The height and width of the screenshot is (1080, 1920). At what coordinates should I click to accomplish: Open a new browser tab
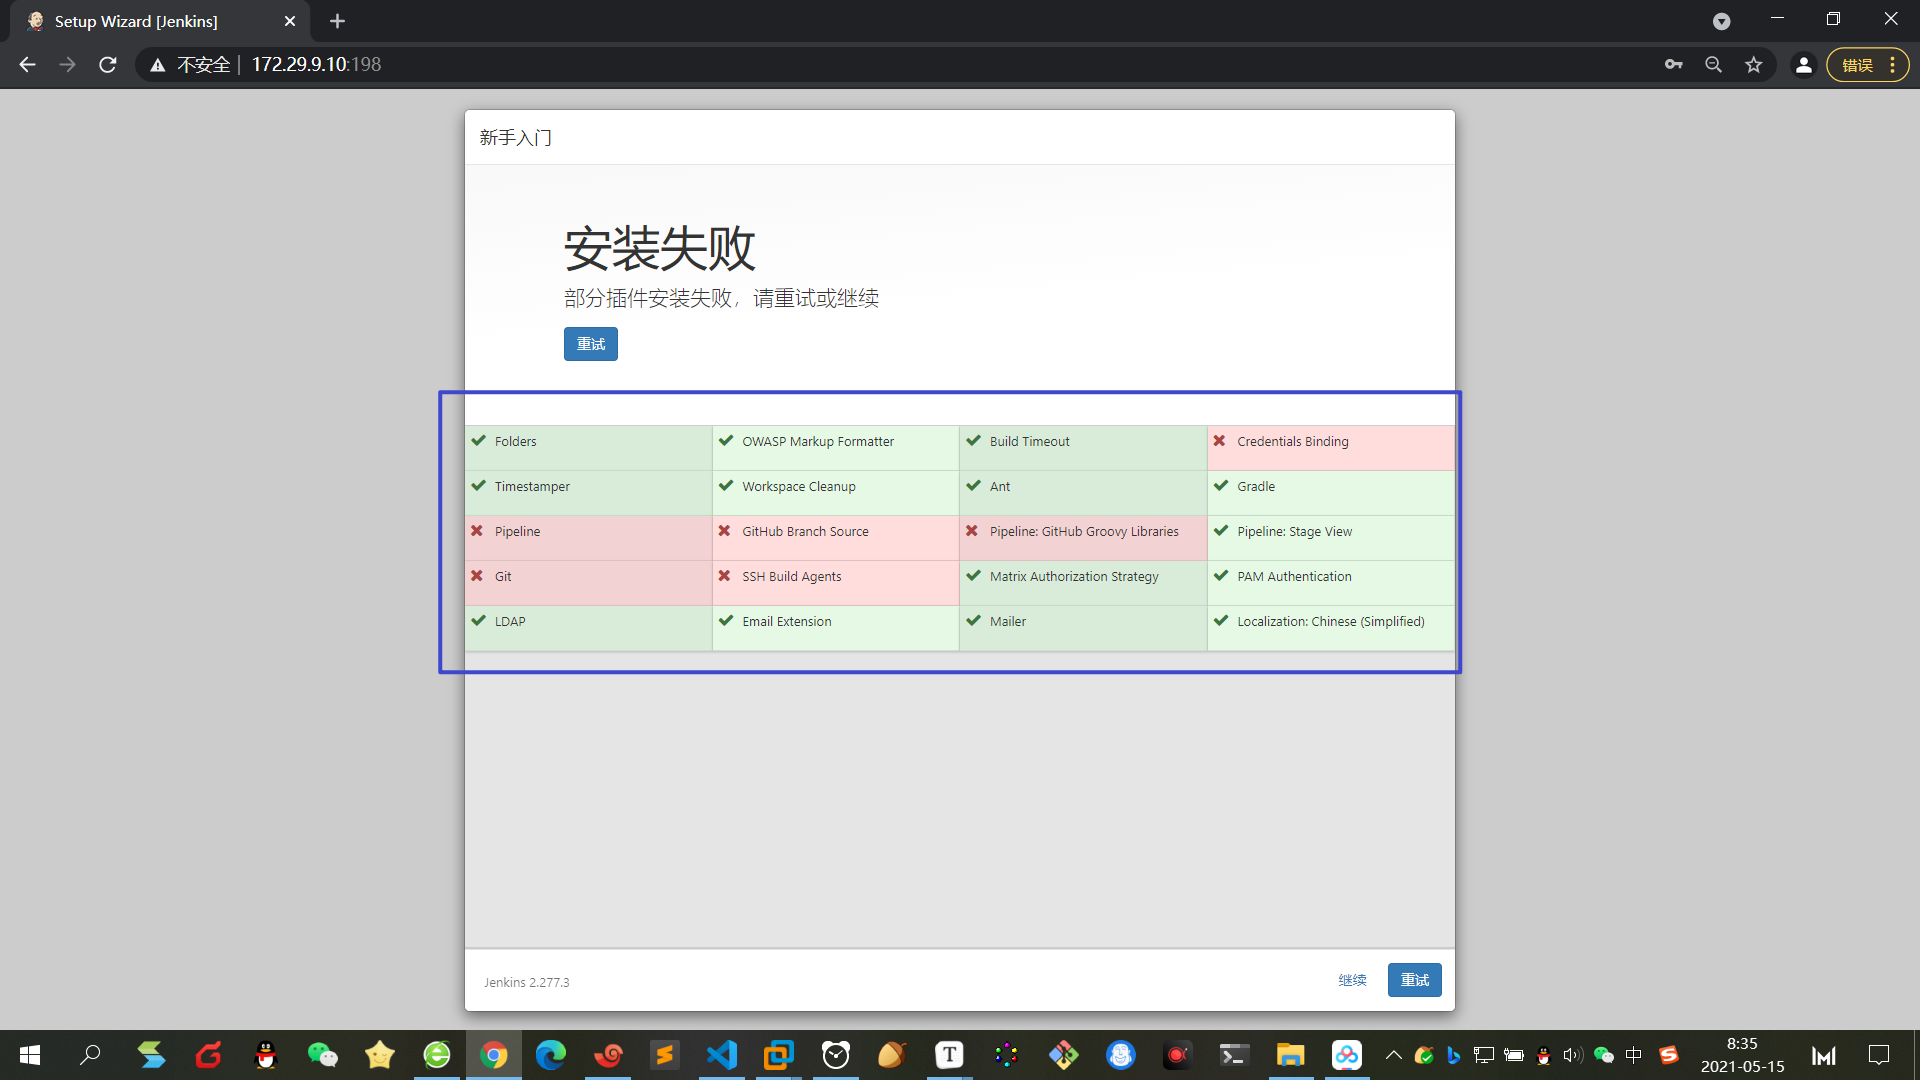click(x=337, y=21)
